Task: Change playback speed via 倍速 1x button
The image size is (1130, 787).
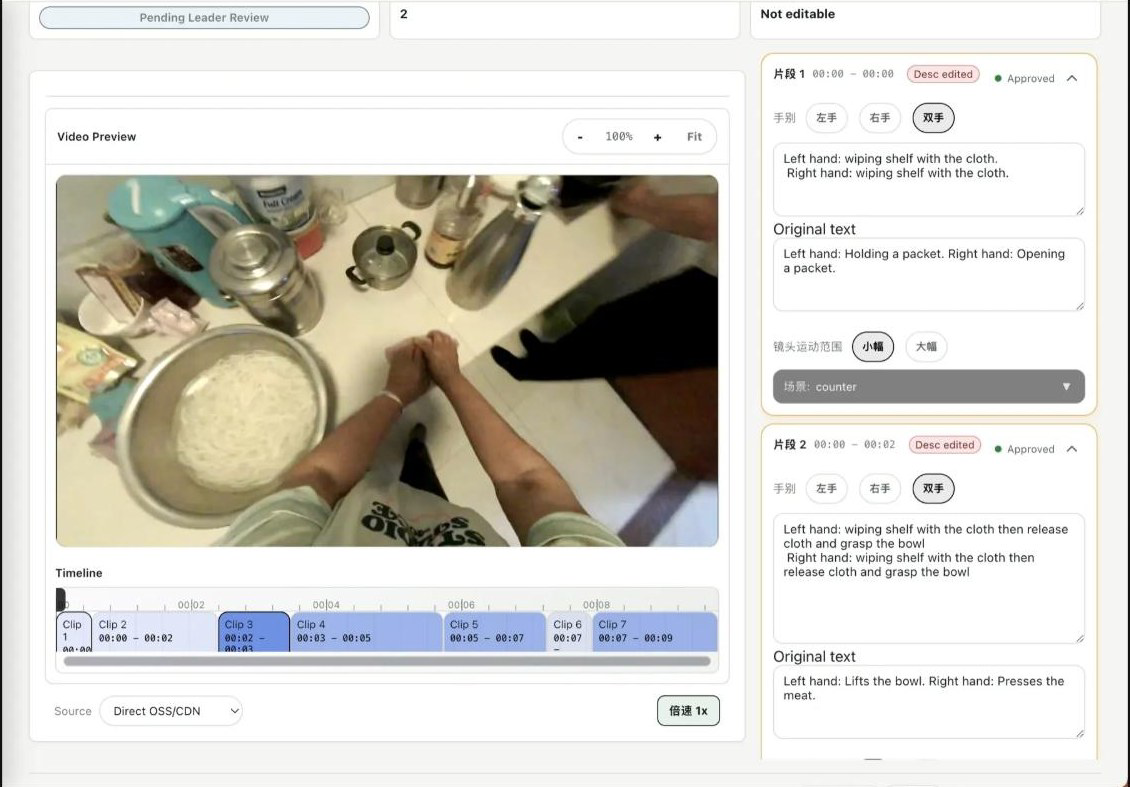Action: (x=688, y=711)
